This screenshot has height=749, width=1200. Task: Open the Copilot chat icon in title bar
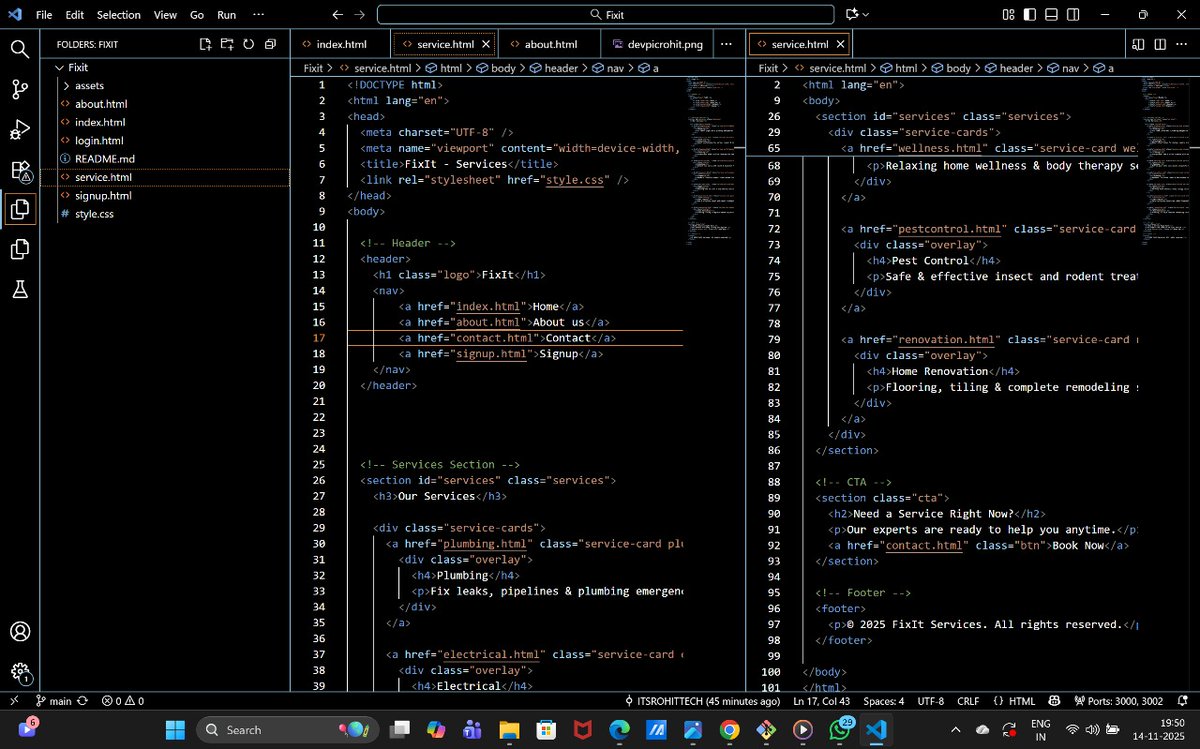tap(851, 15)
